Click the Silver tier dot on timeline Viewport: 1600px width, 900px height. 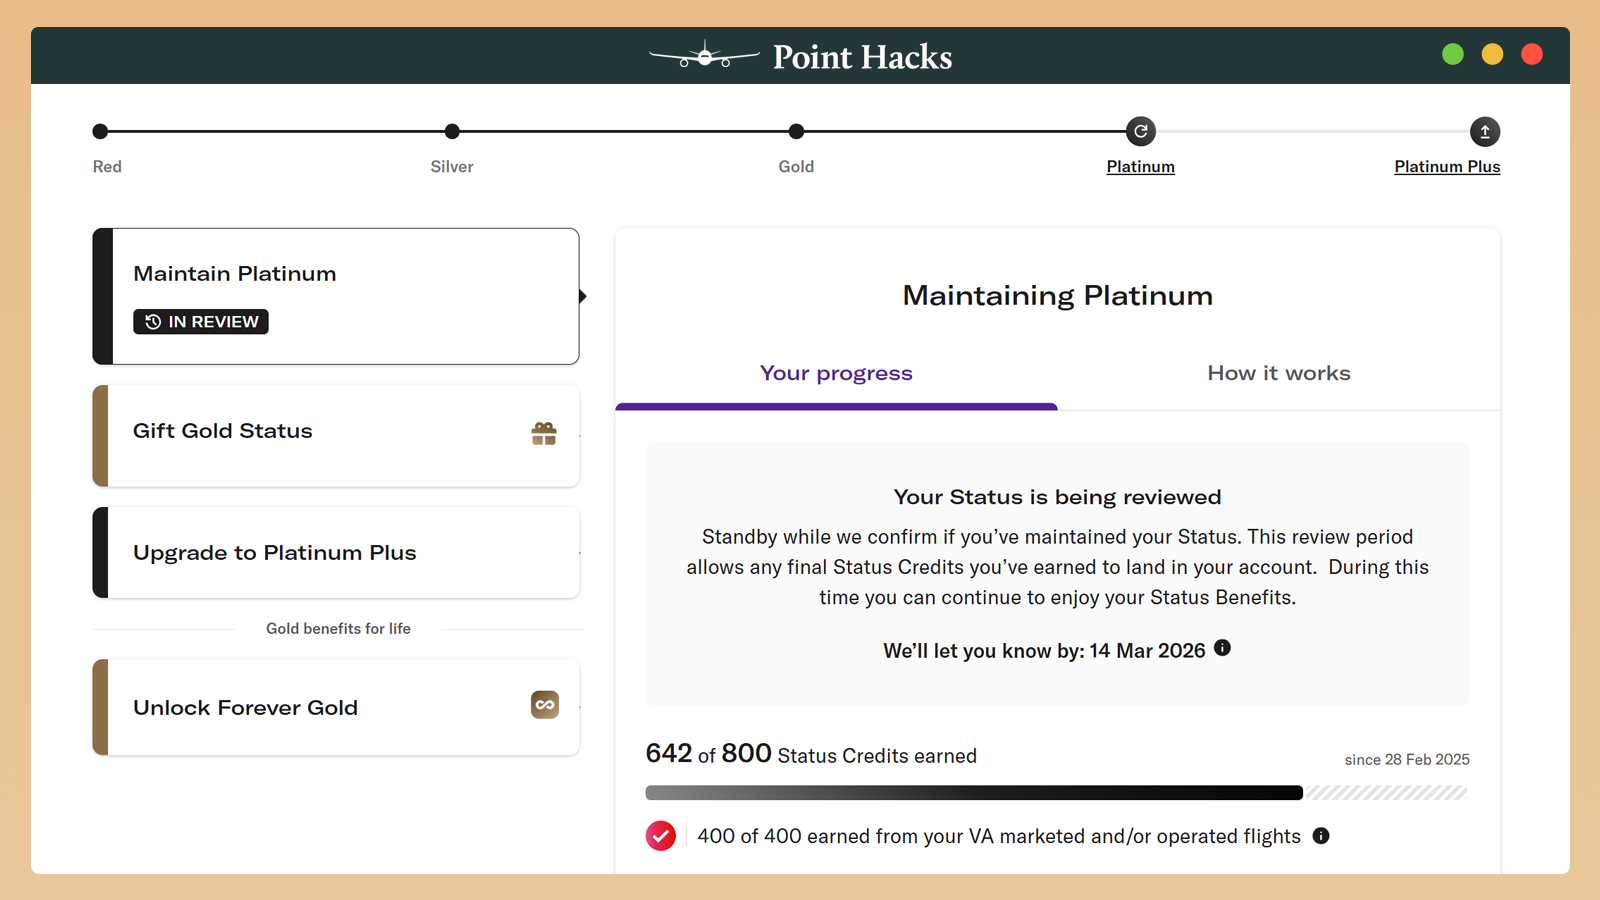pyautogui.click(x=452, y=131)
